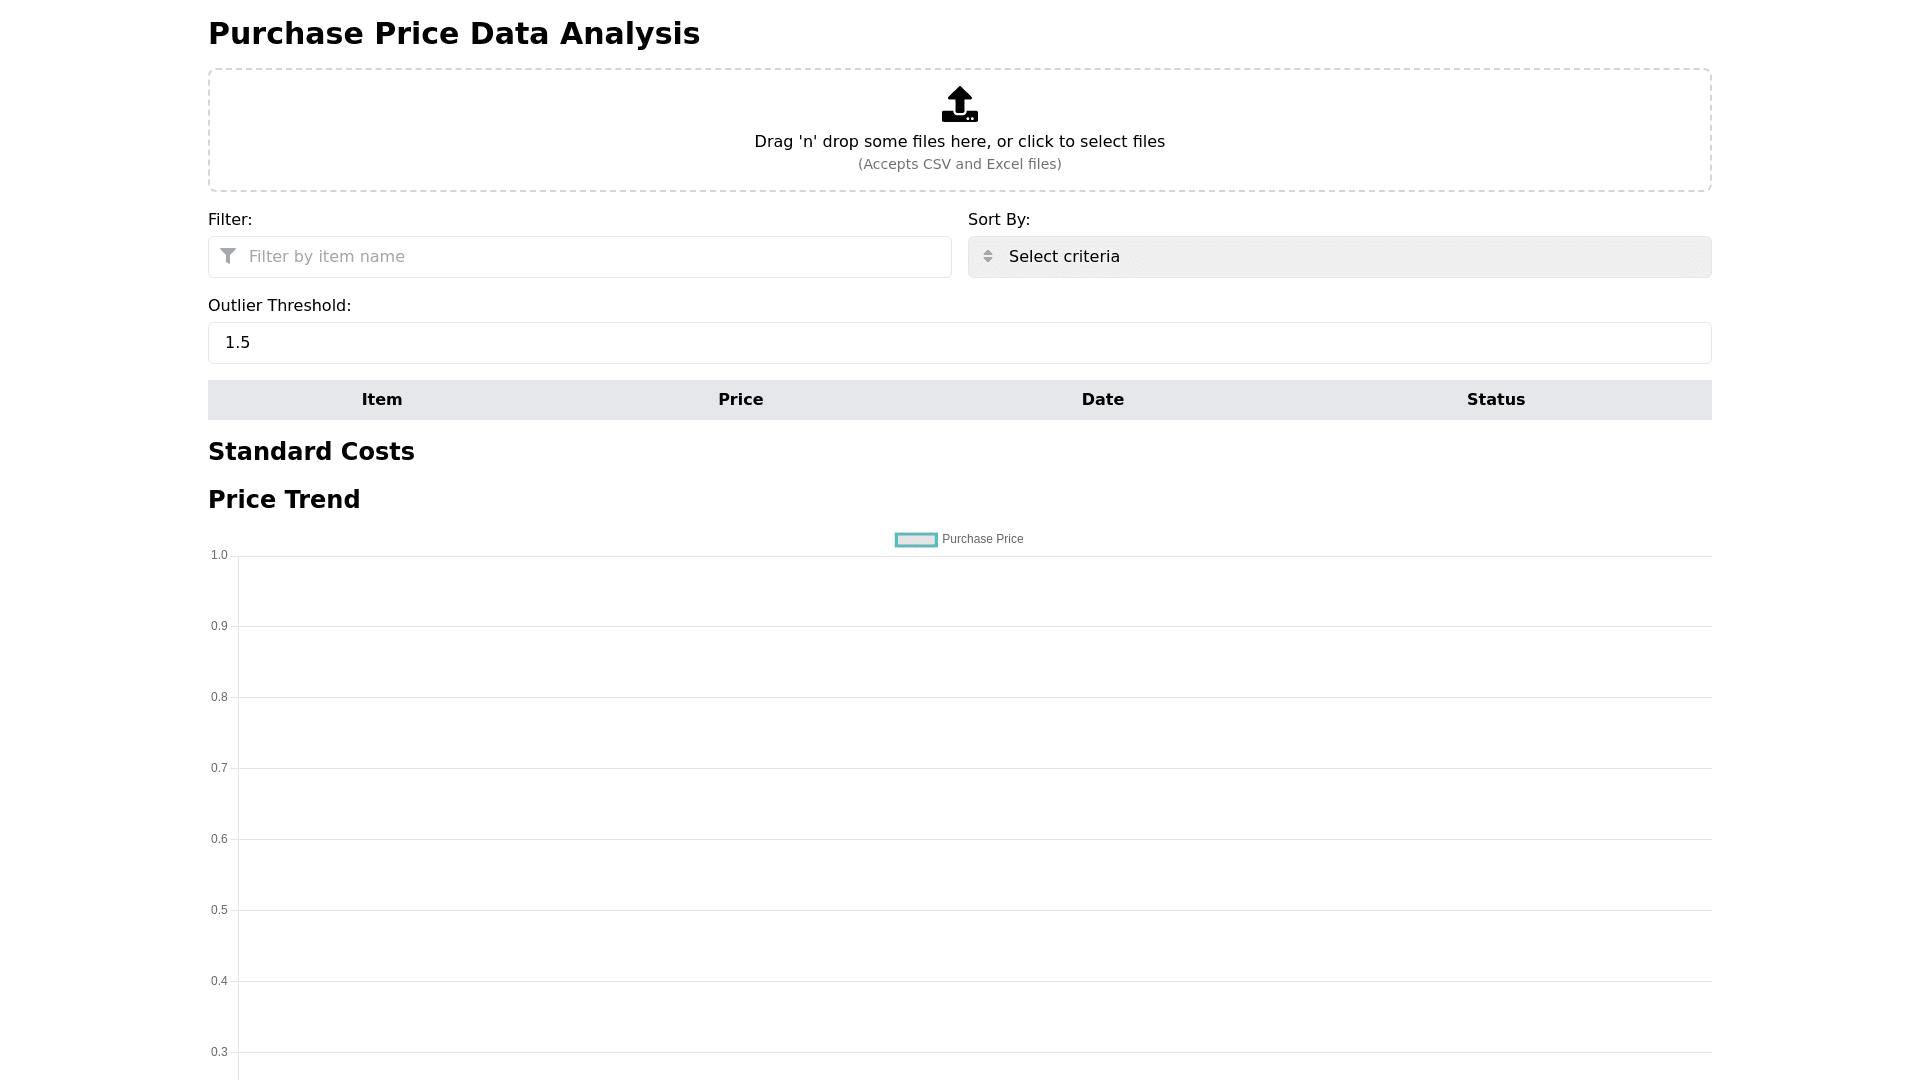Click the Price column header
The image size is (1920, 1080).
pyautogui.click(x=740, y=400)
